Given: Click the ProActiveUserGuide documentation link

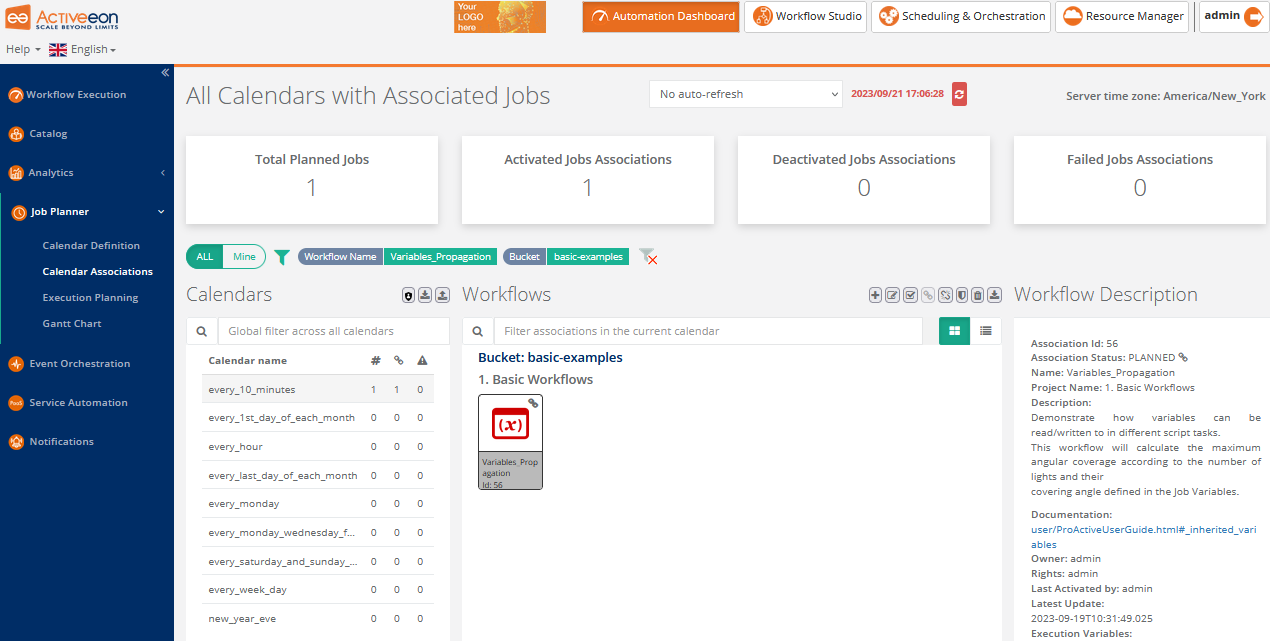Looking at the screenshot, I should click(x=1146, y=536).
